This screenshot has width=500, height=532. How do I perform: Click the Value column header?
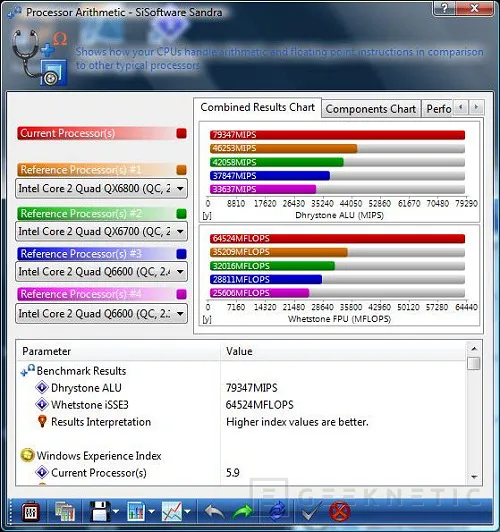(x=344, y=351)
